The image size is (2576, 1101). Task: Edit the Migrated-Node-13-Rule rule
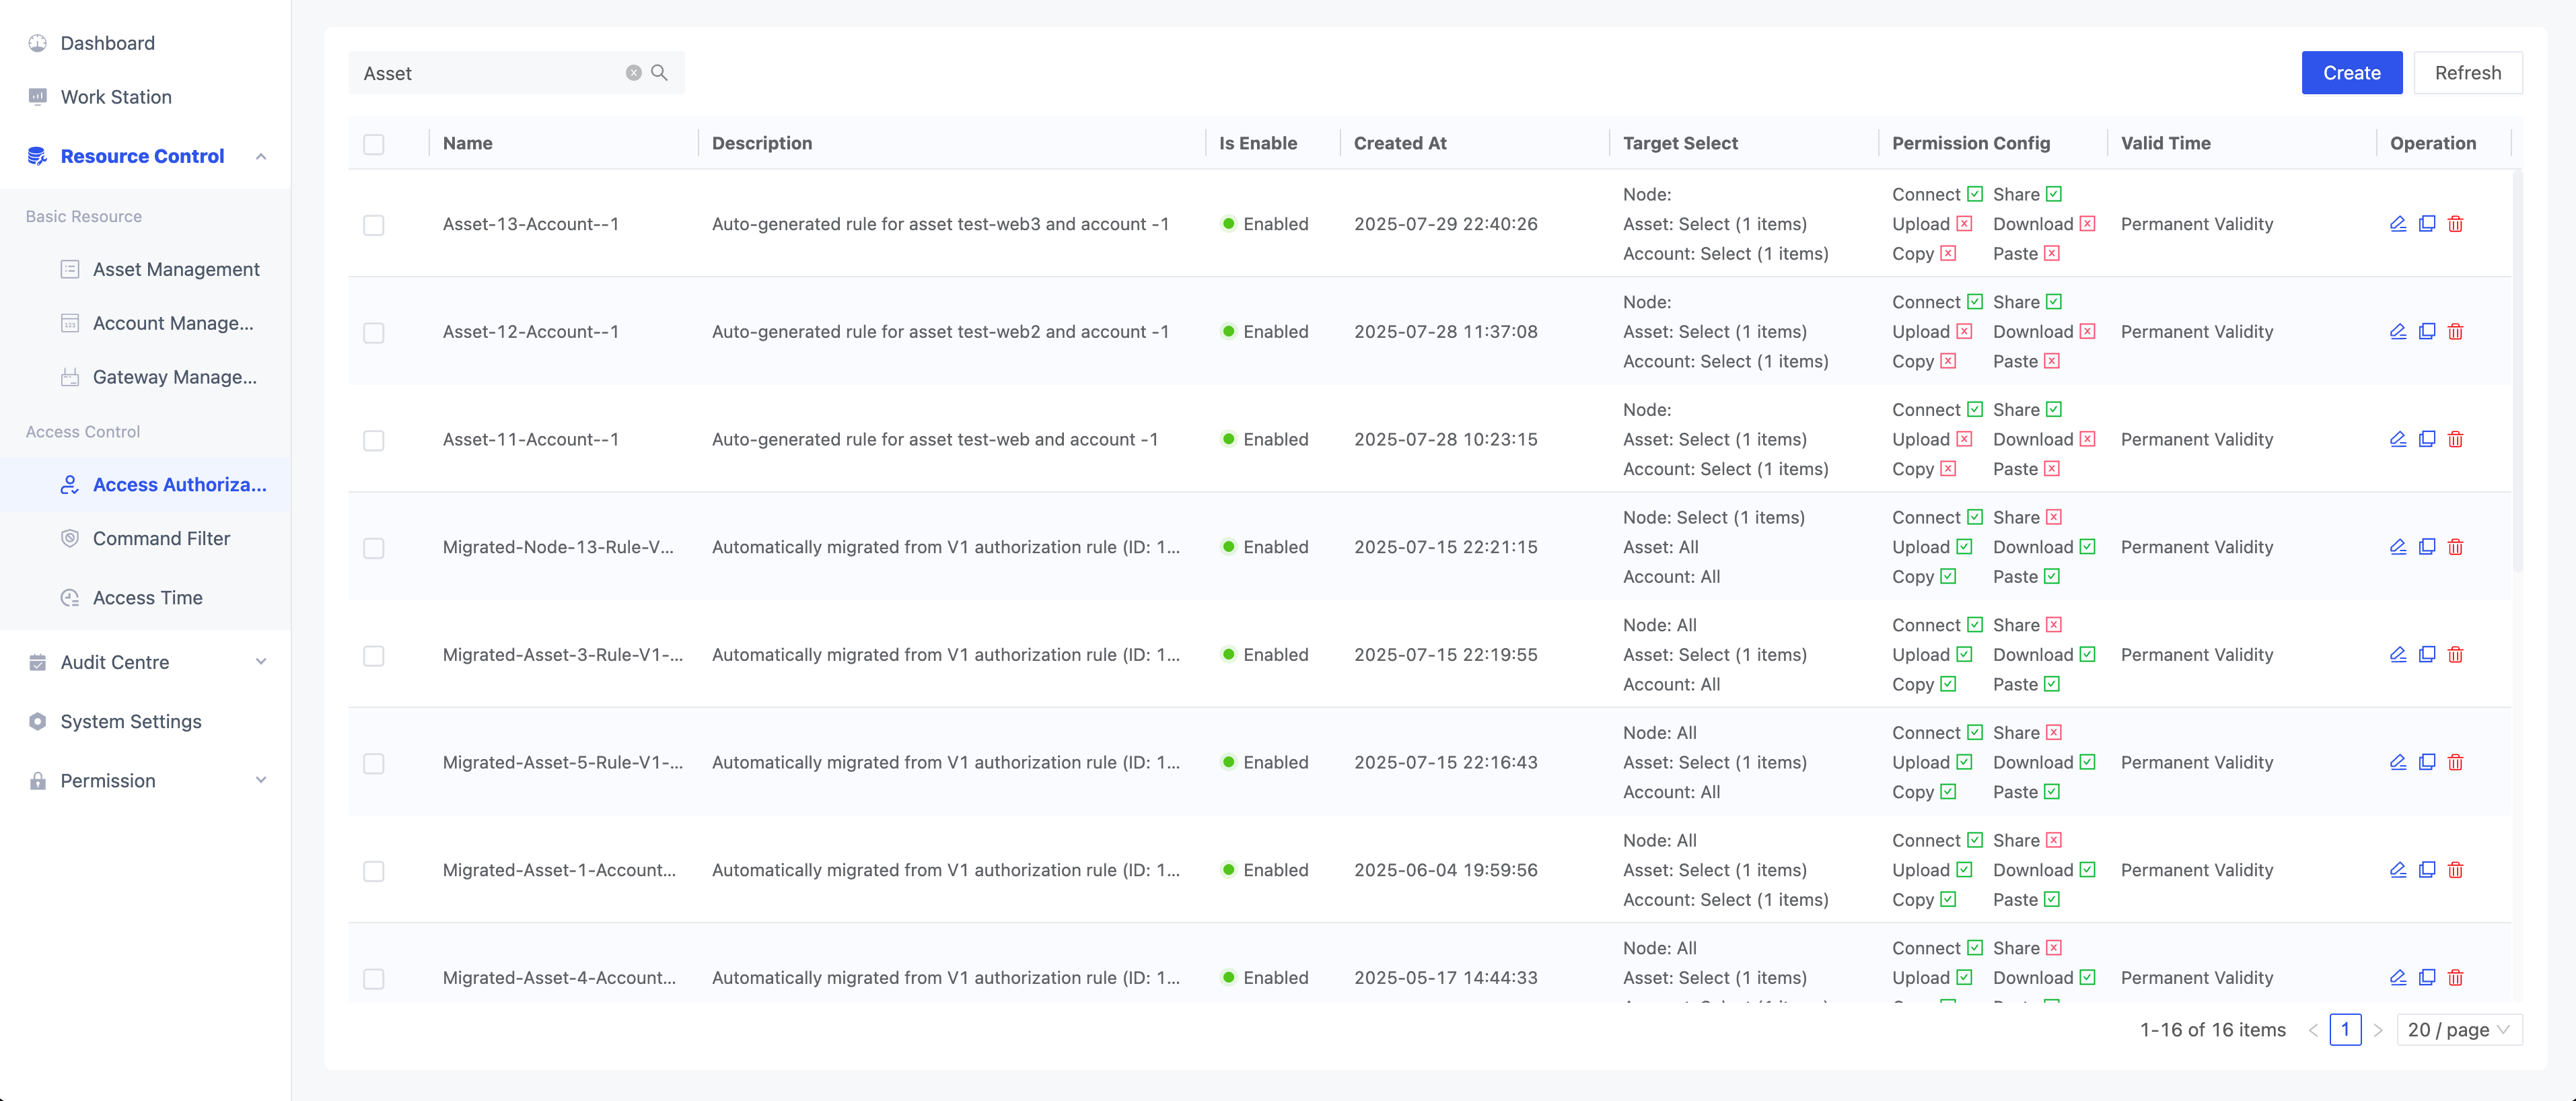(2398, 547)
